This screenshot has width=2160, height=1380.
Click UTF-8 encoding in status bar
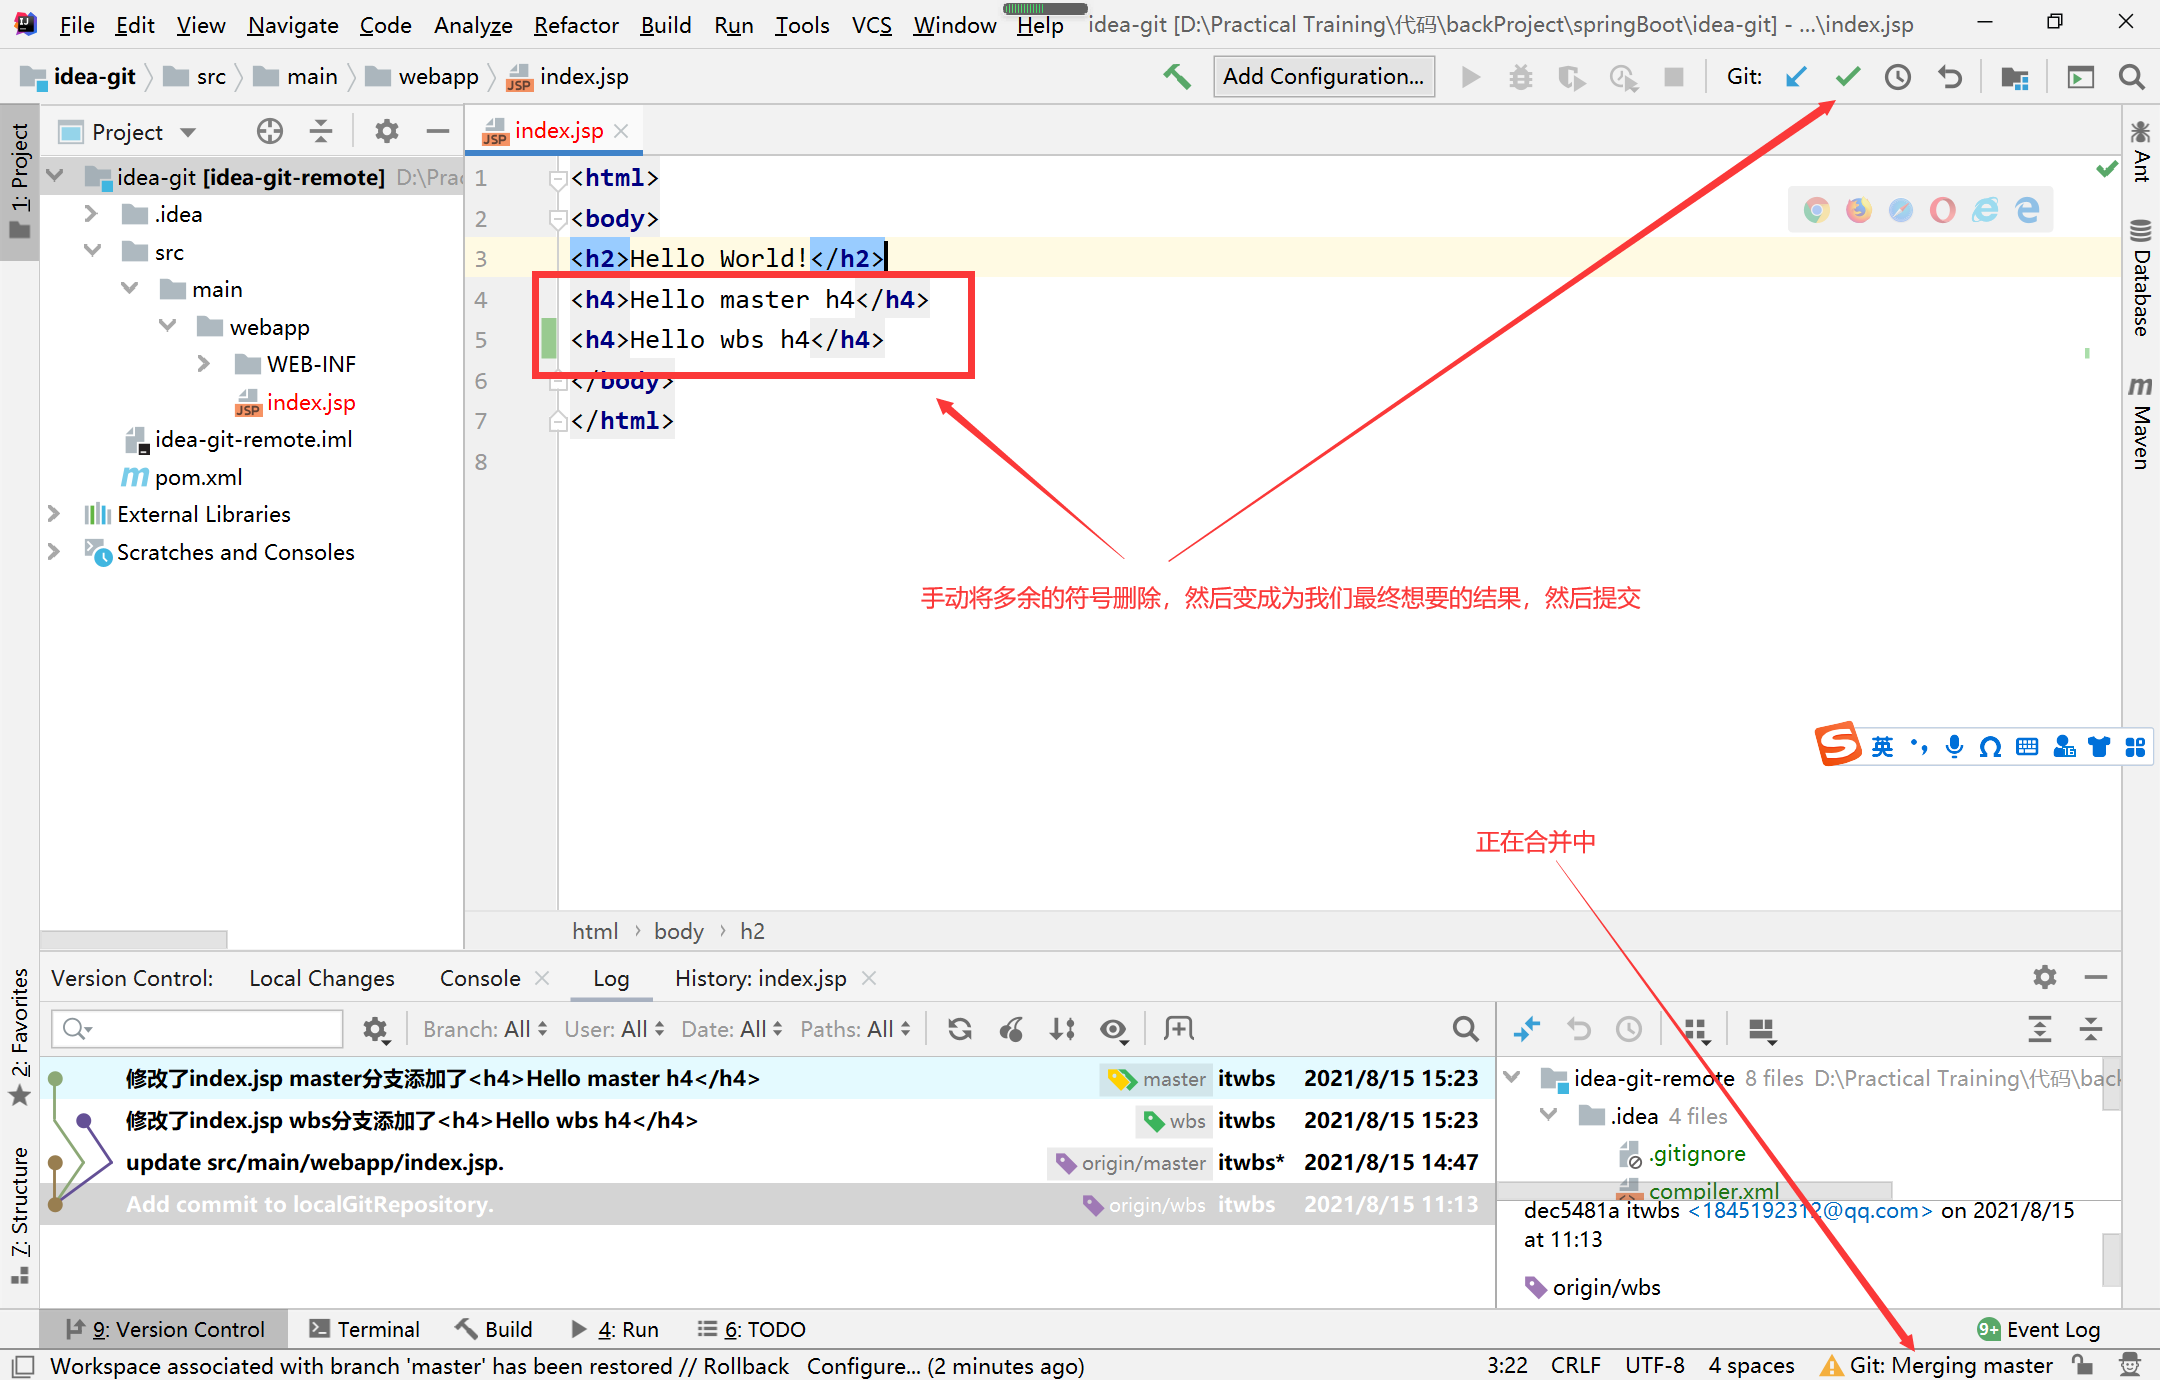[1654, 1365]
